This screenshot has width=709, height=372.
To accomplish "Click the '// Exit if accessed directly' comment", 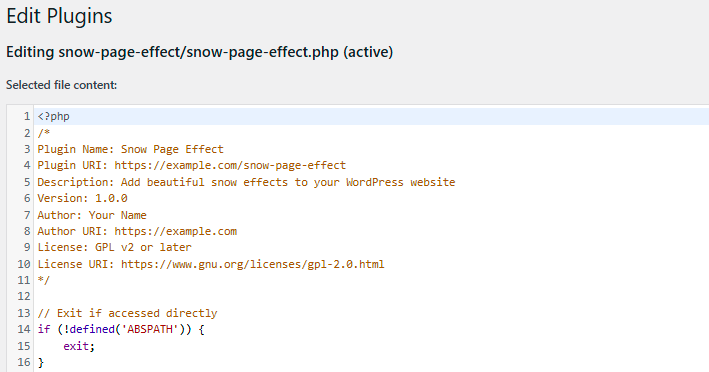I will coord(127,313).
